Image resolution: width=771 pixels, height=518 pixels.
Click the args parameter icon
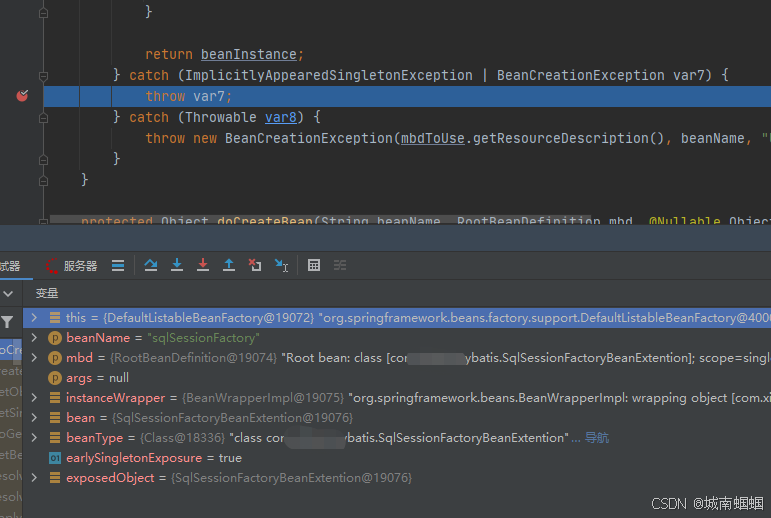(55, 378)
